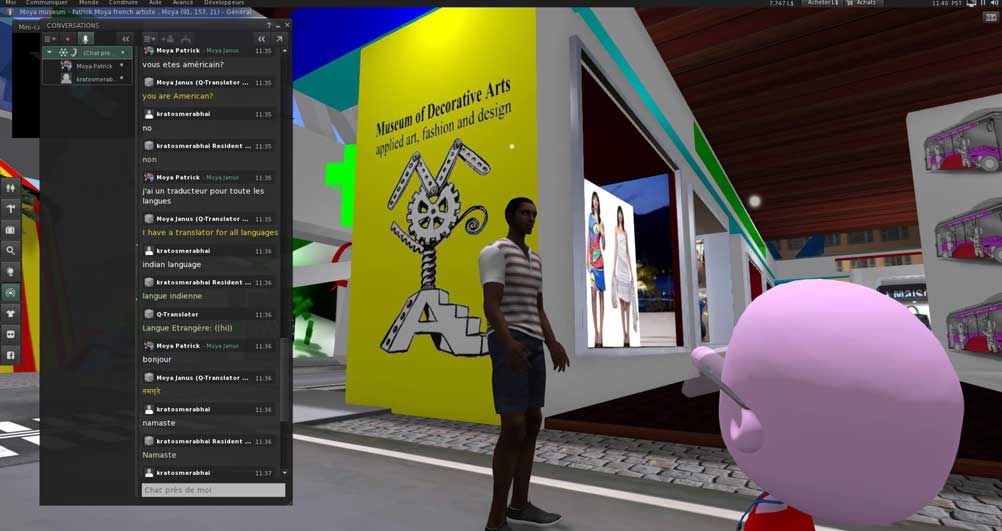Open the Facebook icon in left toolbar
This screenshot has height=531, width=1002.
[11, 355]
